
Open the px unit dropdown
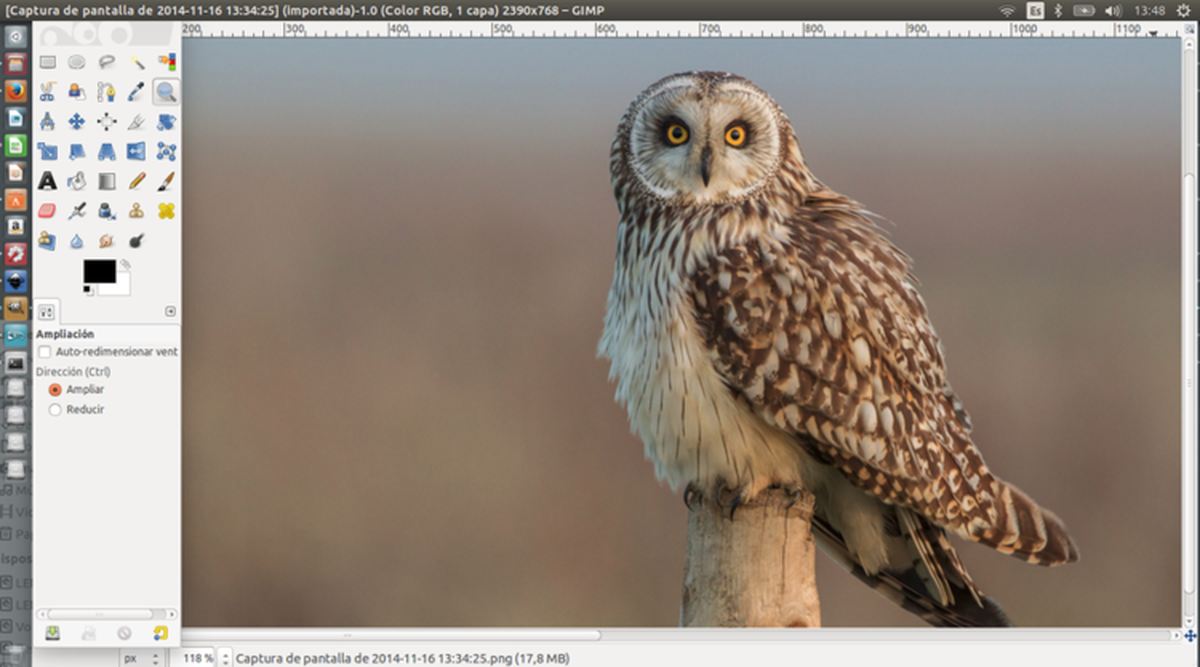point(142,658)
